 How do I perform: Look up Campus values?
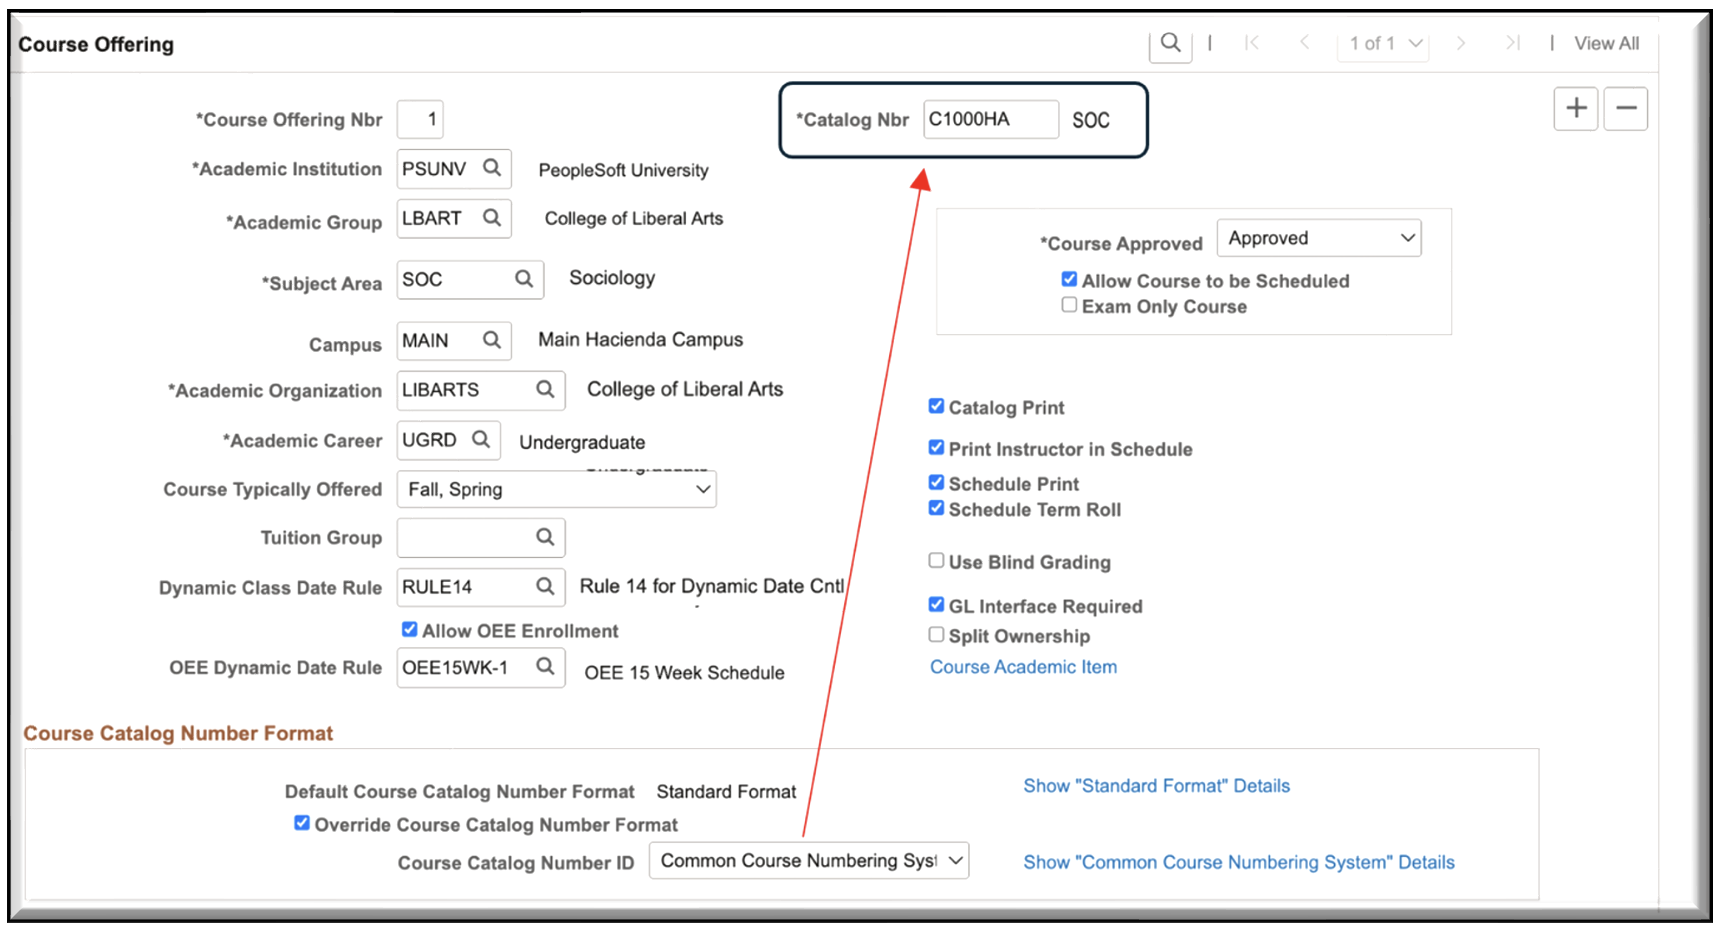[x=492, y=340]
